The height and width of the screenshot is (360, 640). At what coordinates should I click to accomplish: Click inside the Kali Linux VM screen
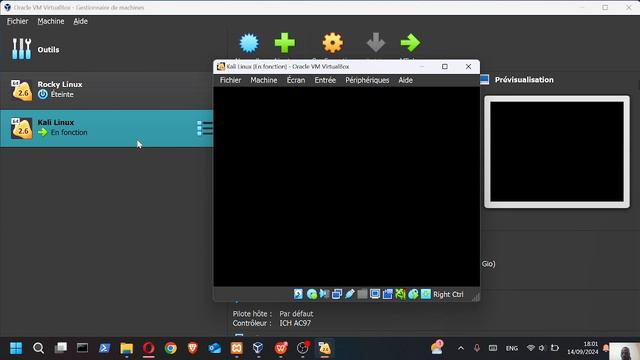coord(347,187)
